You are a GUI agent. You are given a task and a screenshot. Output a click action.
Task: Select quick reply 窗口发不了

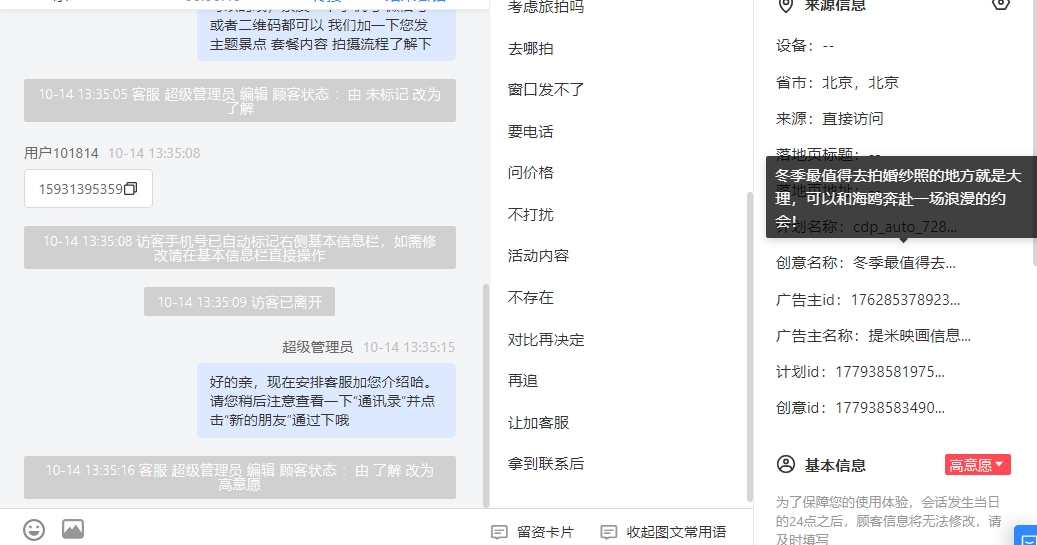pos(546,89)
